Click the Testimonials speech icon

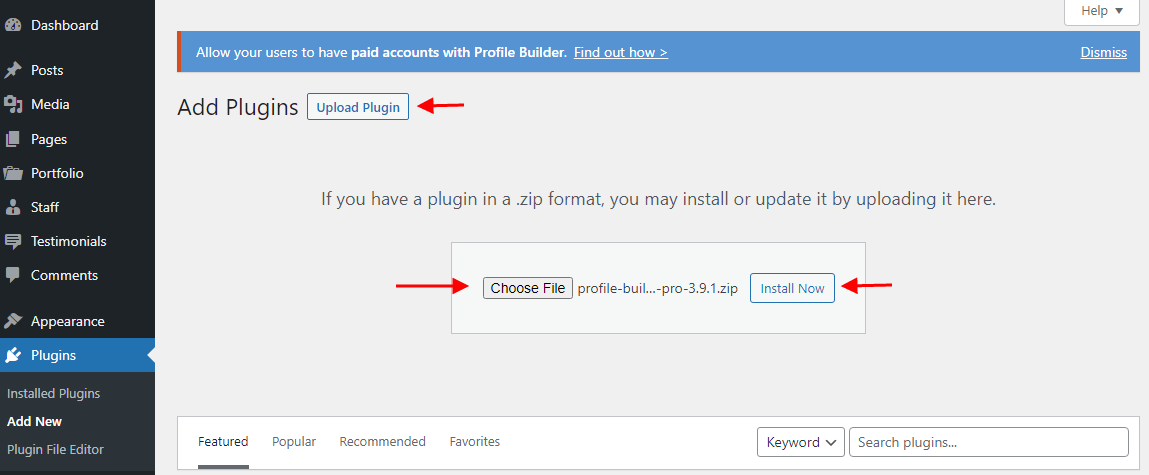[13, 241]
